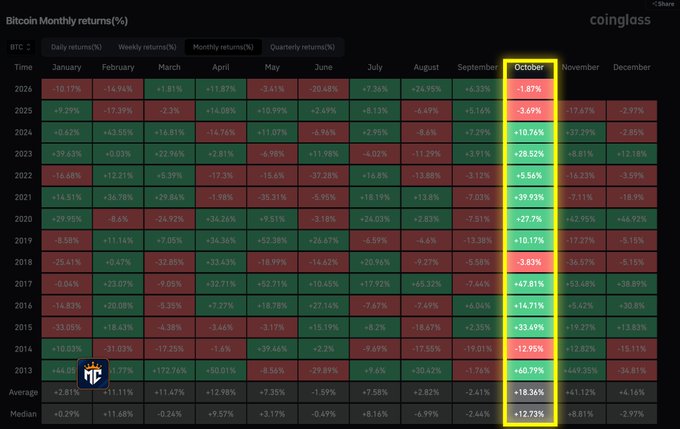Click the October column header
This screenshot has height=429, width=680.
(529, 67)
